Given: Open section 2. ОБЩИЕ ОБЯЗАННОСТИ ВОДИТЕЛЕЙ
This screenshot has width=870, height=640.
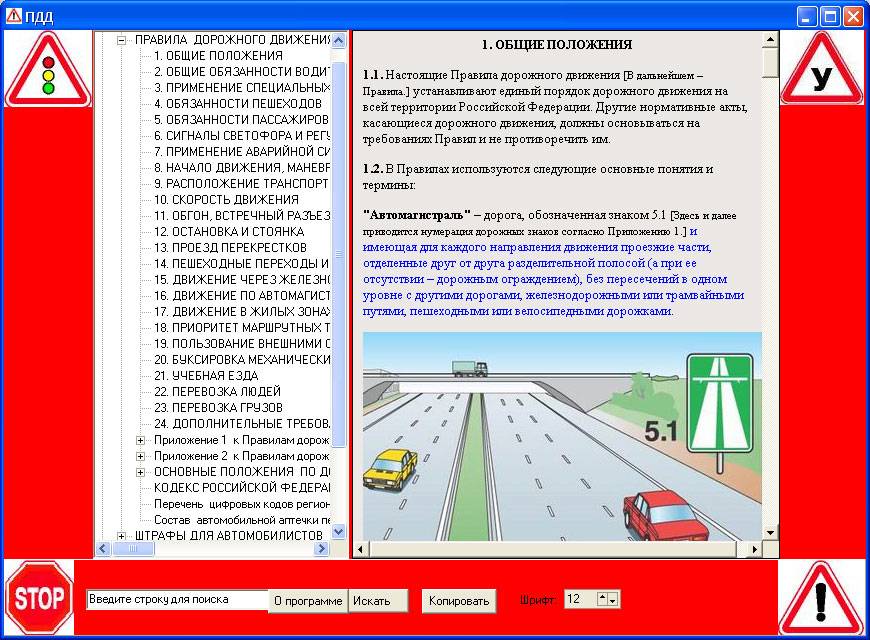Looking at the screenshot, I should click(x=241, y=72).
